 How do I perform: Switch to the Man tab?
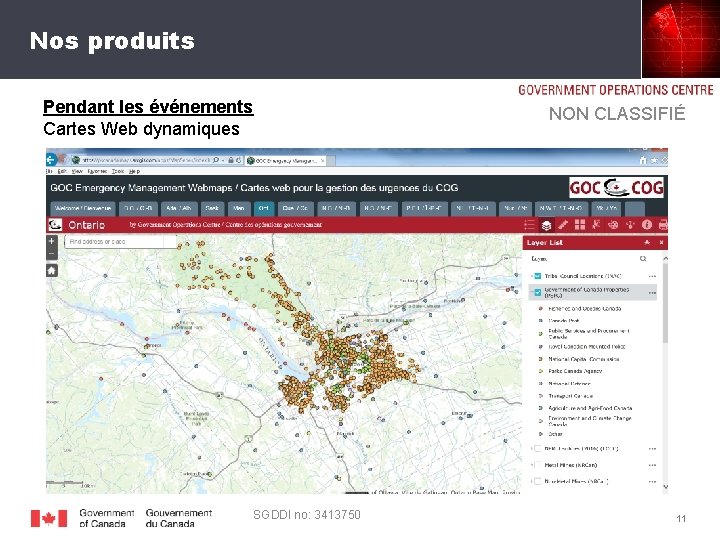tap(239, 208)
